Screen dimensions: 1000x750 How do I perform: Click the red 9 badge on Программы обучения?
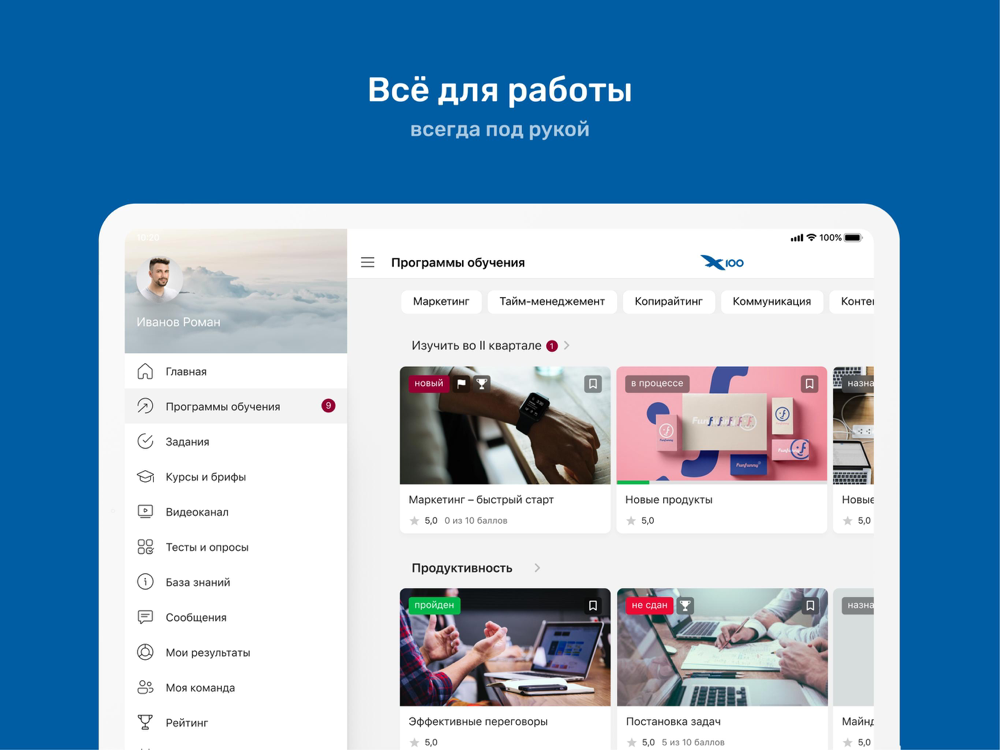(328, 406)
